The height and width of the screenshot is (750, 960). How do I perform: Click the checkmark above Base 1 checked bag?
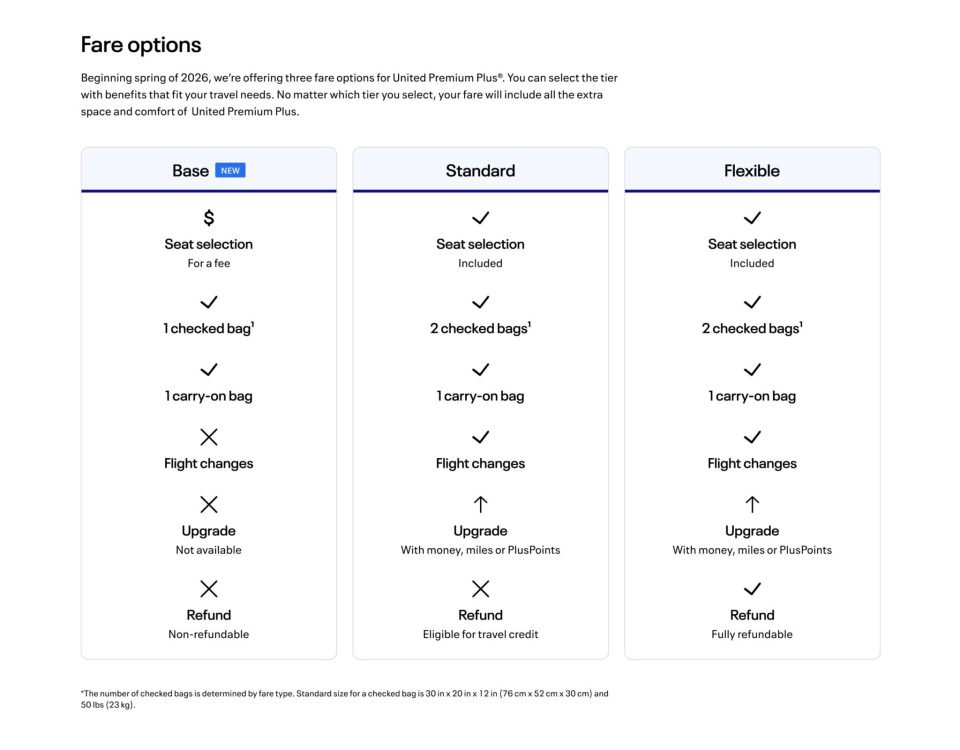coord(208,302)
